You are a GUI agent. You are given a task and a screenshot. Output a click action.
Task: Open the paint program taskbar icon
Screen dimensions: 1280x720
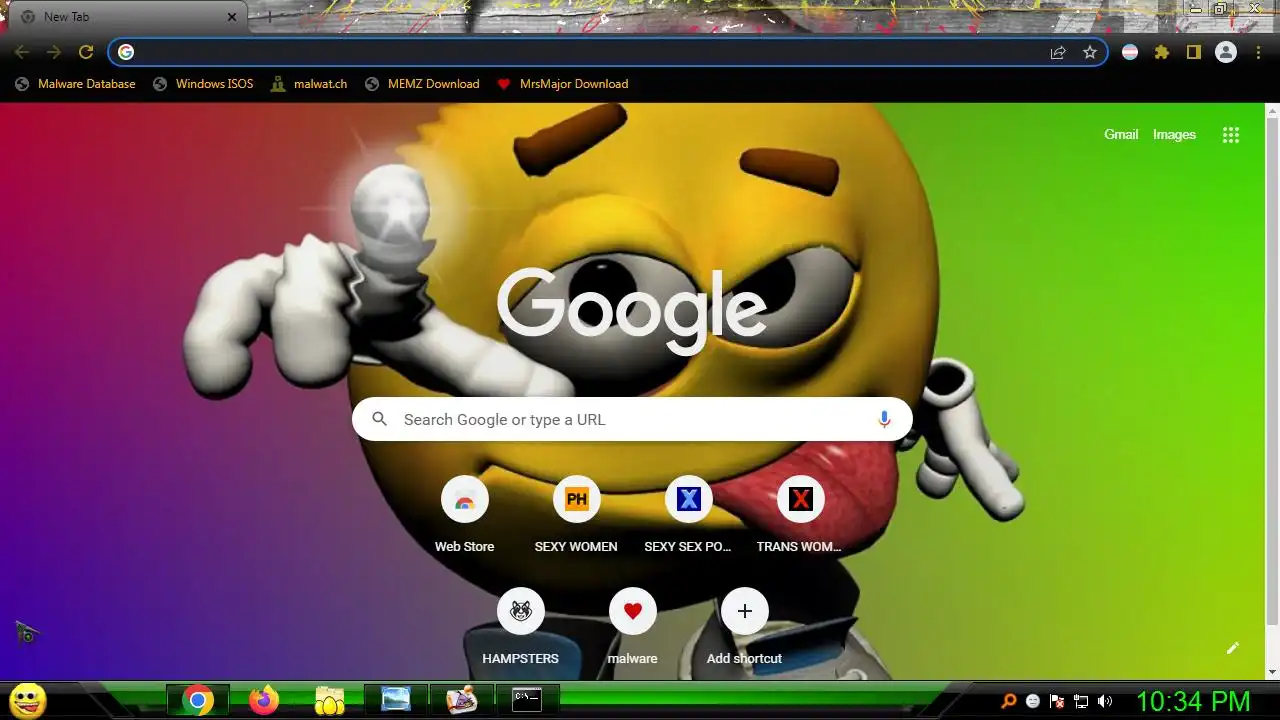tap(462, 701)
